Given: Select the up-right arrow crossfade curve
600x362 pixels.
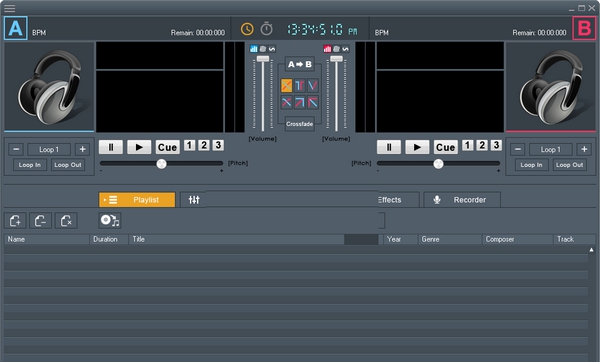Looking at the screenshot, I should point(300,102).
